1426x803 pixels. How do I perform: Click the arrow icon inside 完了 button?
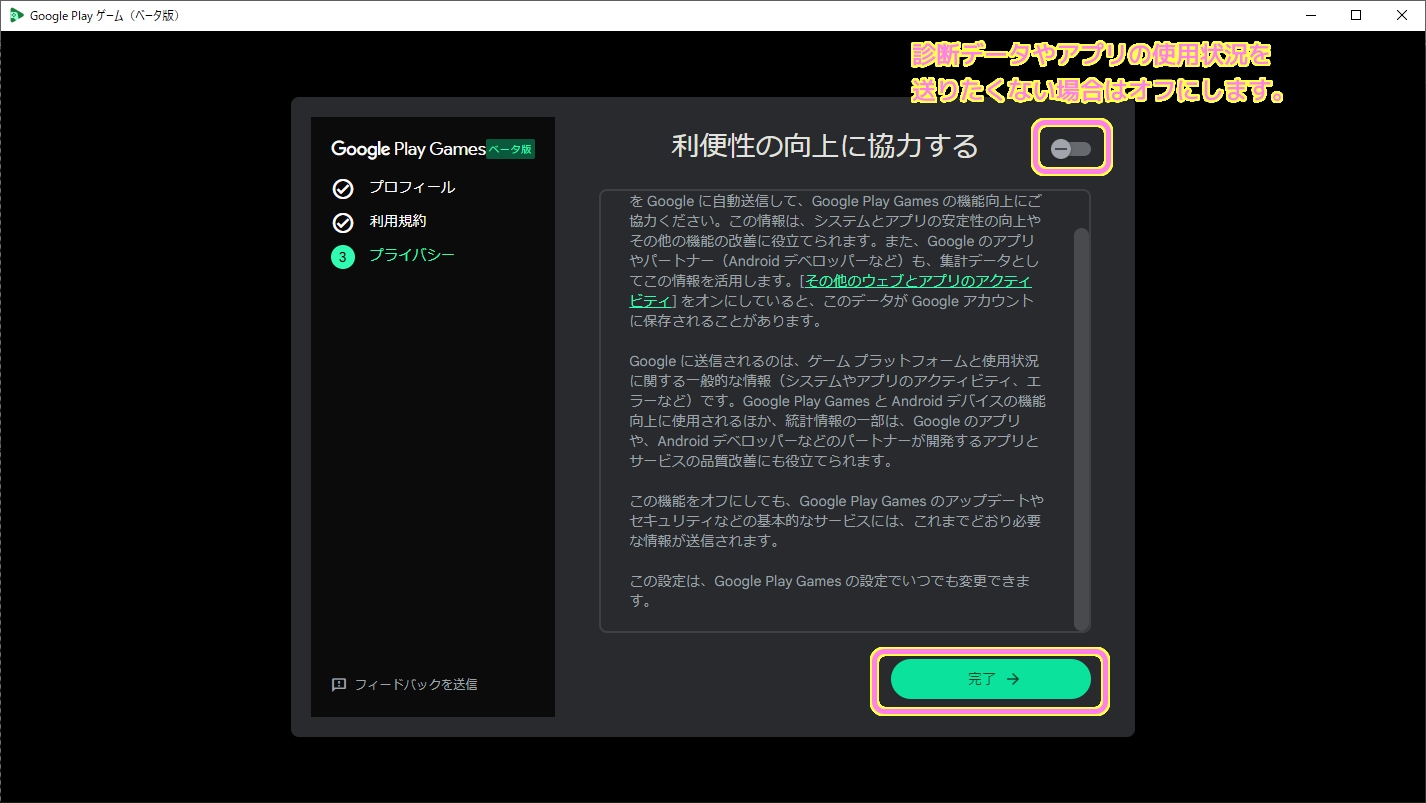coord(1013,679)
